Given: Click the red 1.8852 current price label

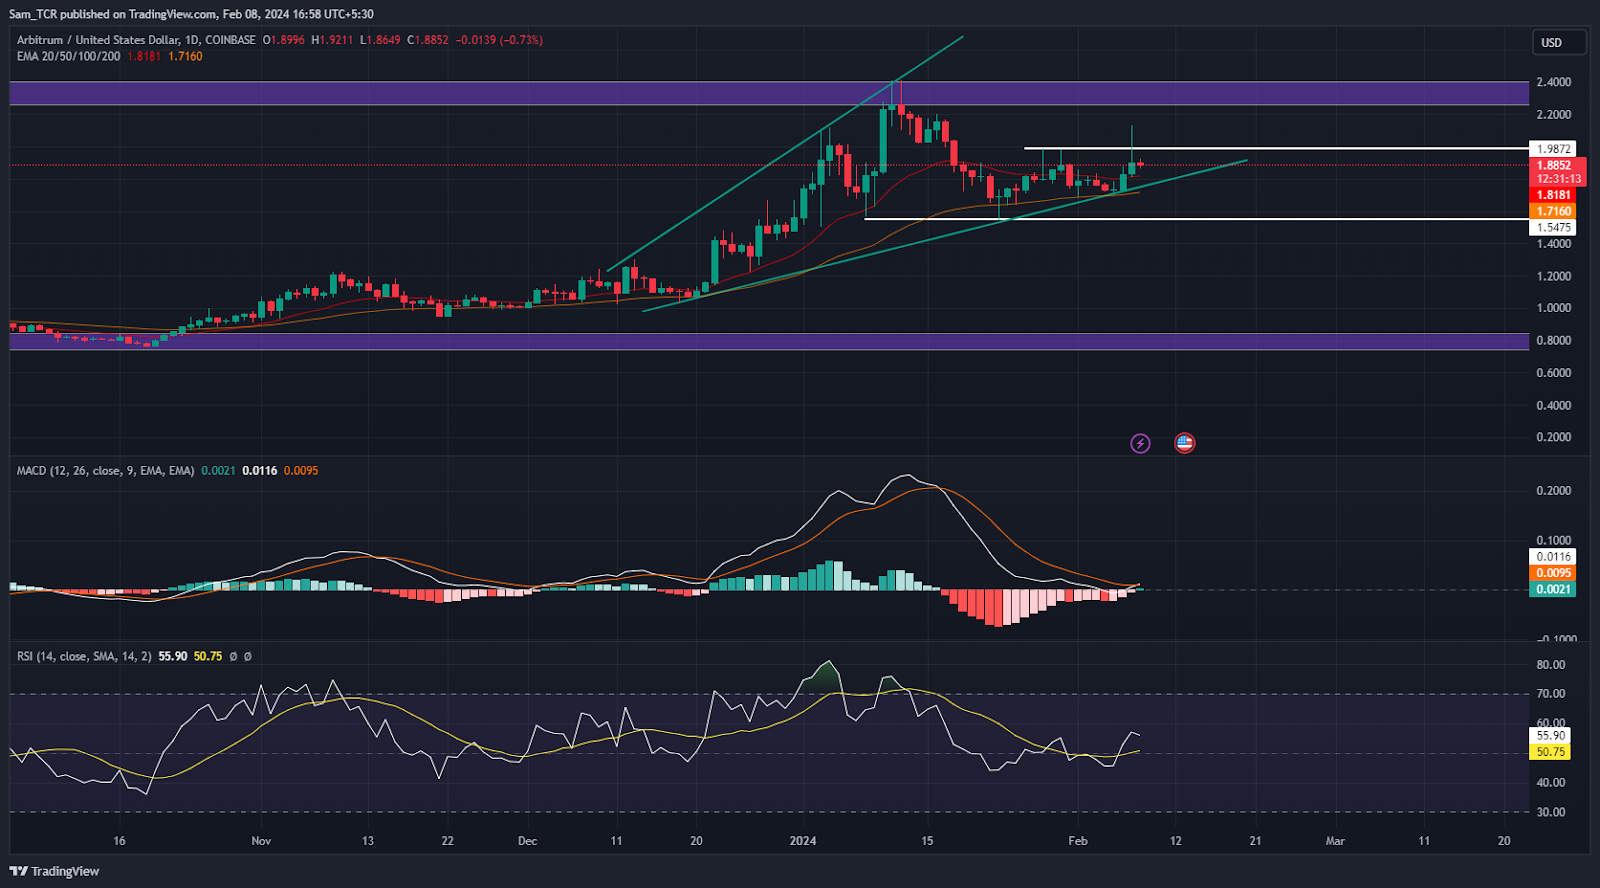Looking at the screenshot, I should tap(1553, 166).
